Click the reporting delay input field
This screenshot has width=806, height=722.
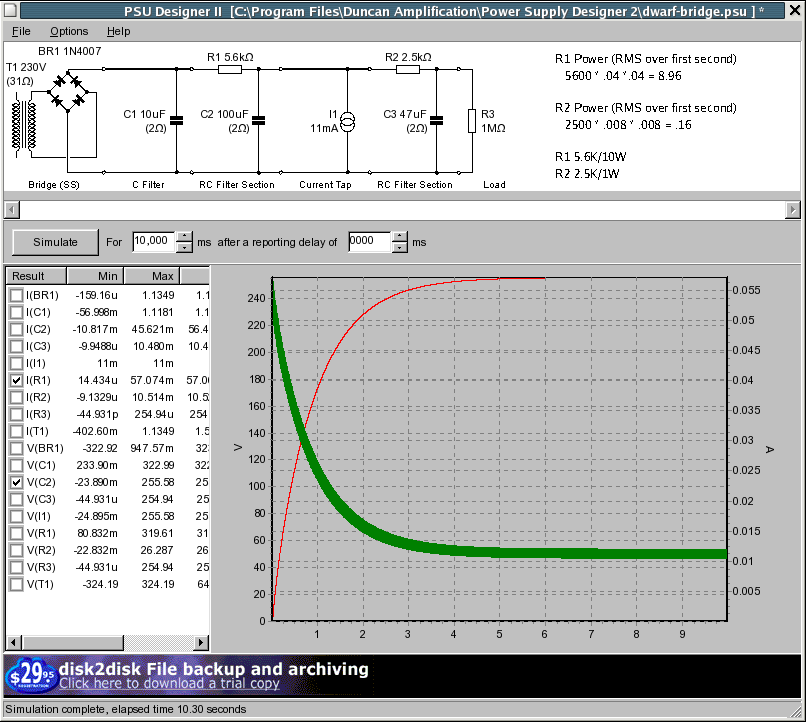368,242
